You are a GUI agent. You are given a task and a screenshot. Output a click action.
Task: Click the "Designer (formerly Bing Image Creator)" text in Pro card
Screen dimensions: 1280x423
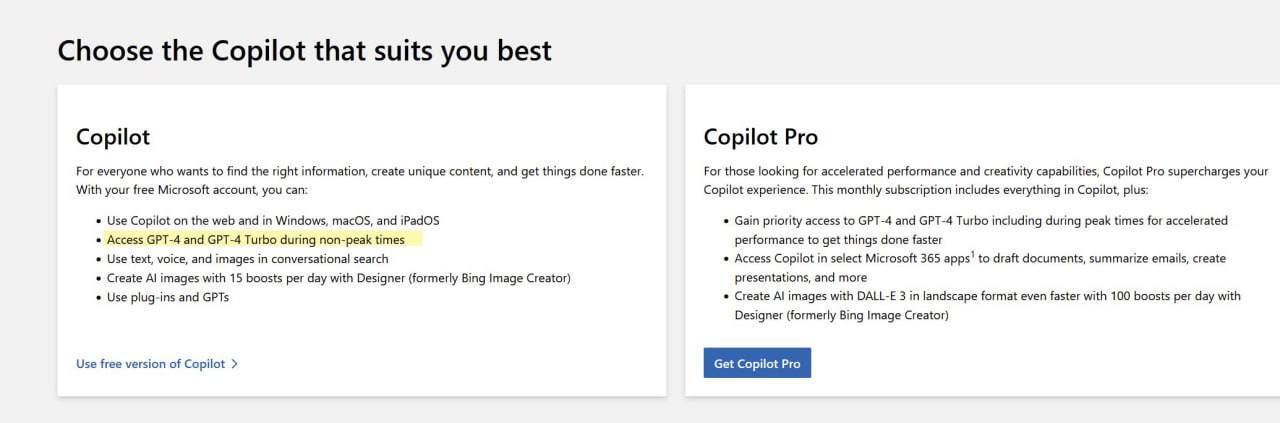coord(841,316)
